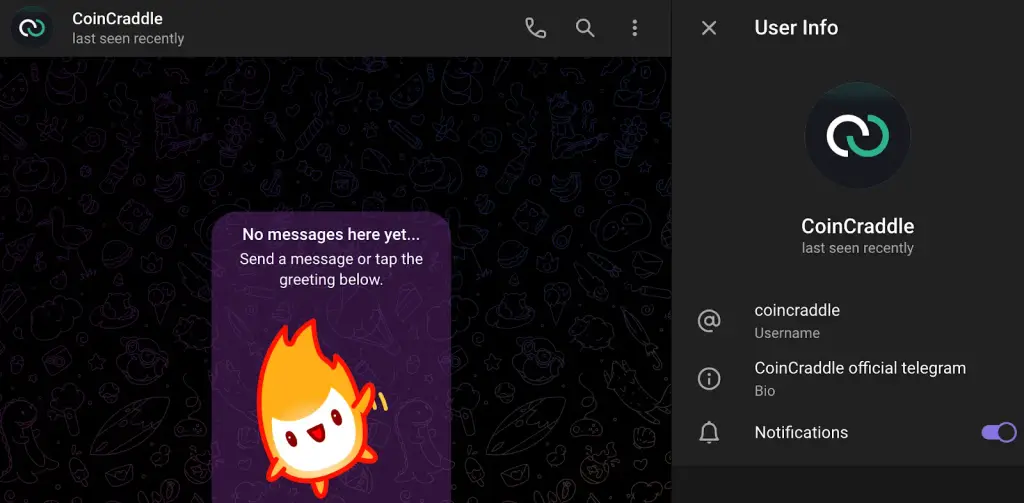Click the bell Notifications icon
1024x503 pixels.
[709, 432]
